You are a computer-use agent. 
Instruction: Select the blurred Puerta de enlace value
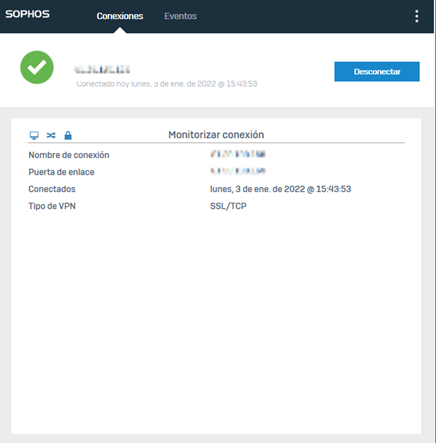(x=238, y=171)
